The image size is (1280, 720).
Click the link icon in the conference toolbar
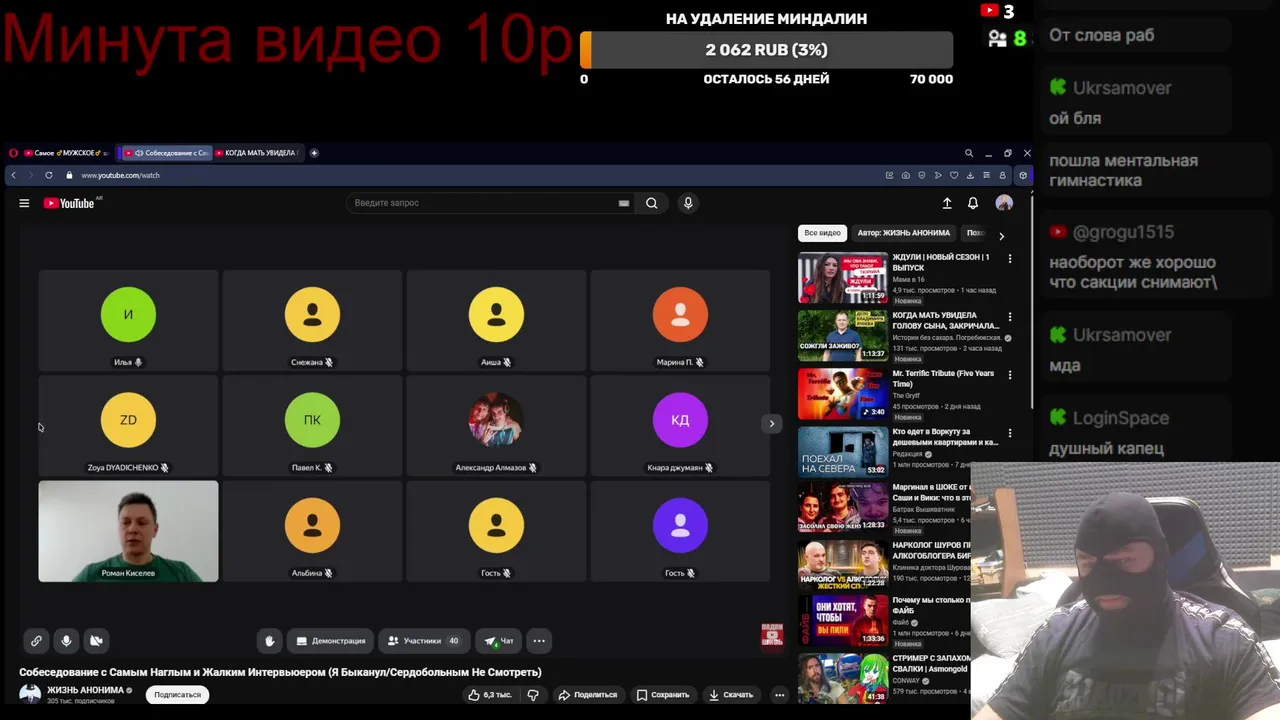(36, 641)
